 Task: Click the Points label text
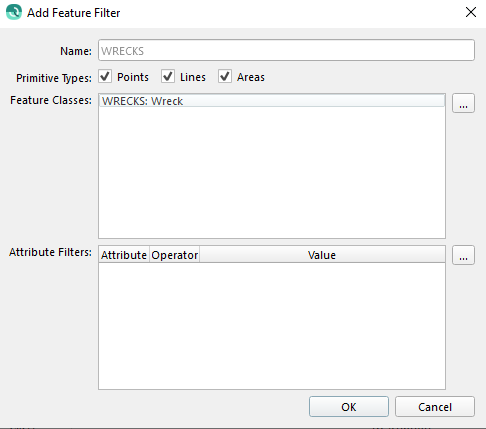click(133, 77)
